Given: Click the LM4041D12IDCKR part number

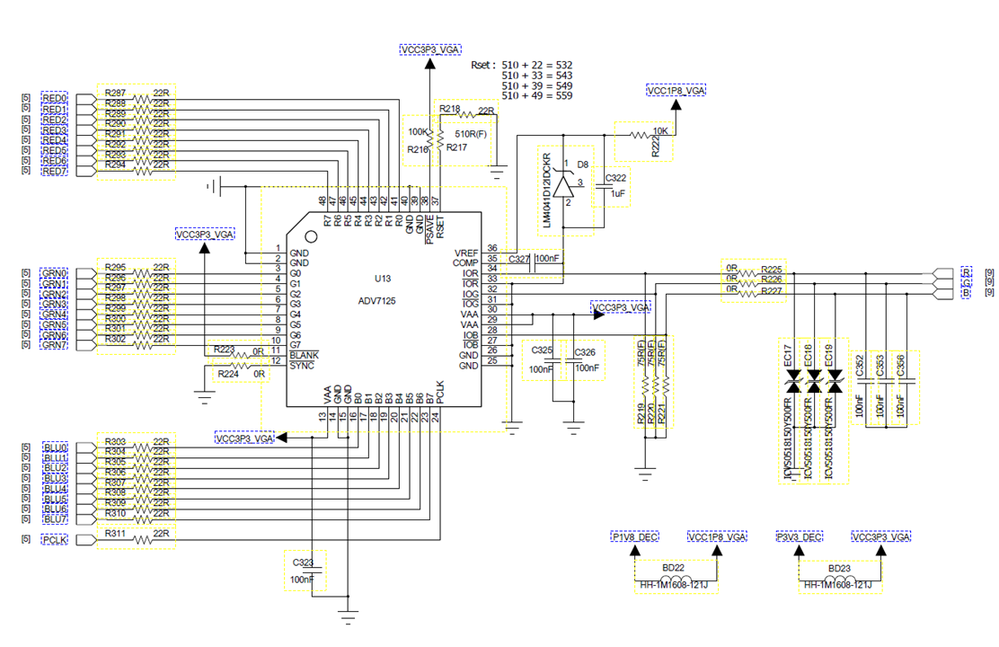Looking at the screenshot, I should (547, 190).
